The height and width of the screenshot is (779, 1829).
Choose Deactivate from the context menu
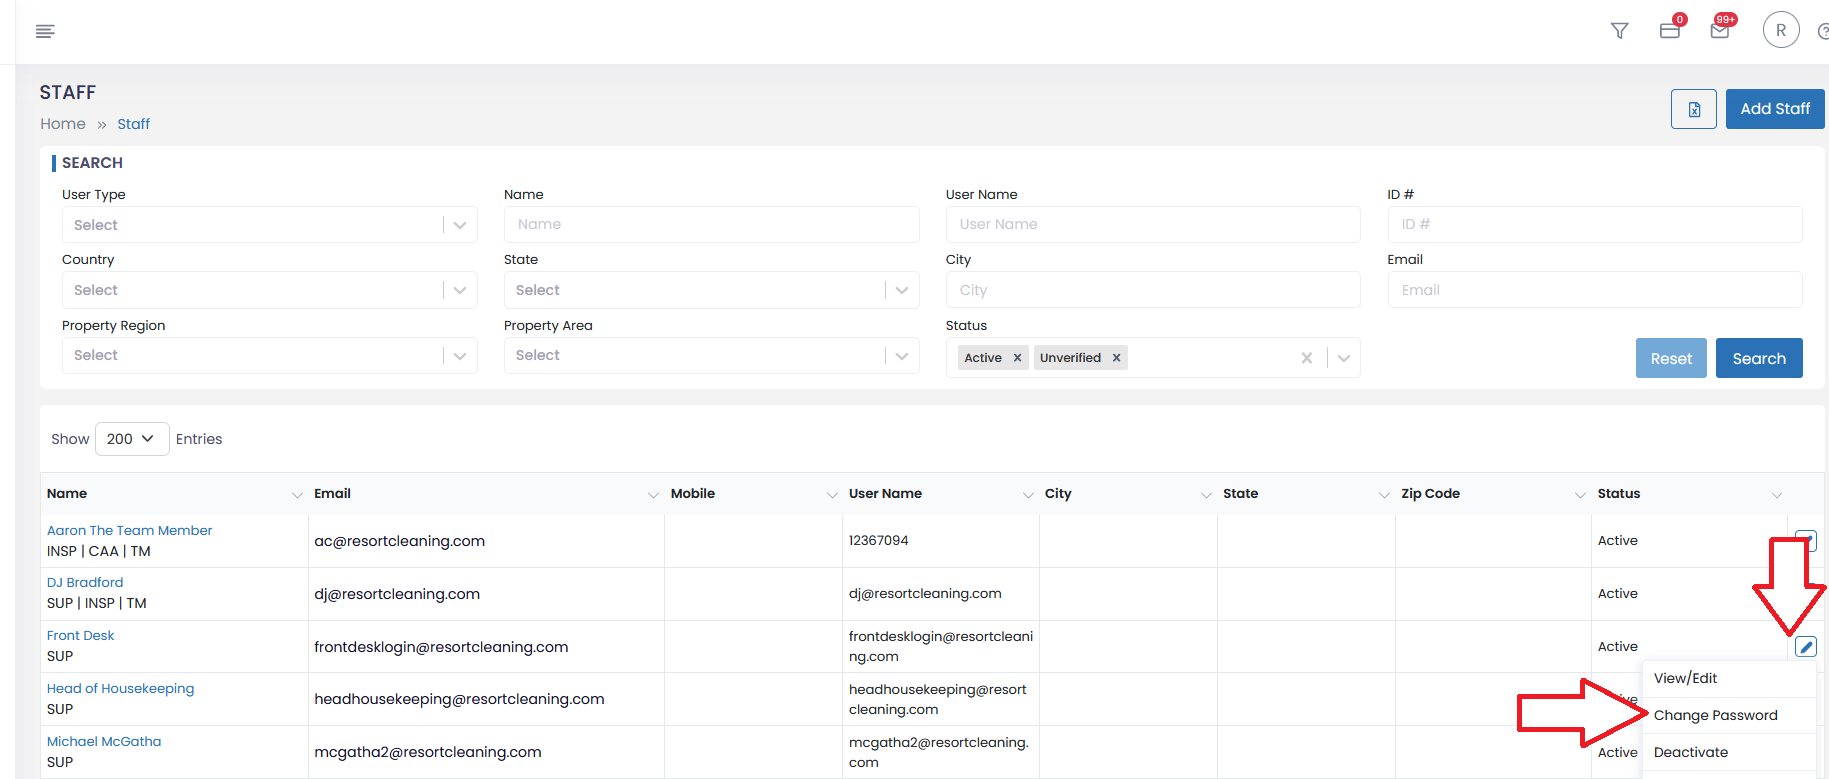point(1690,752)
